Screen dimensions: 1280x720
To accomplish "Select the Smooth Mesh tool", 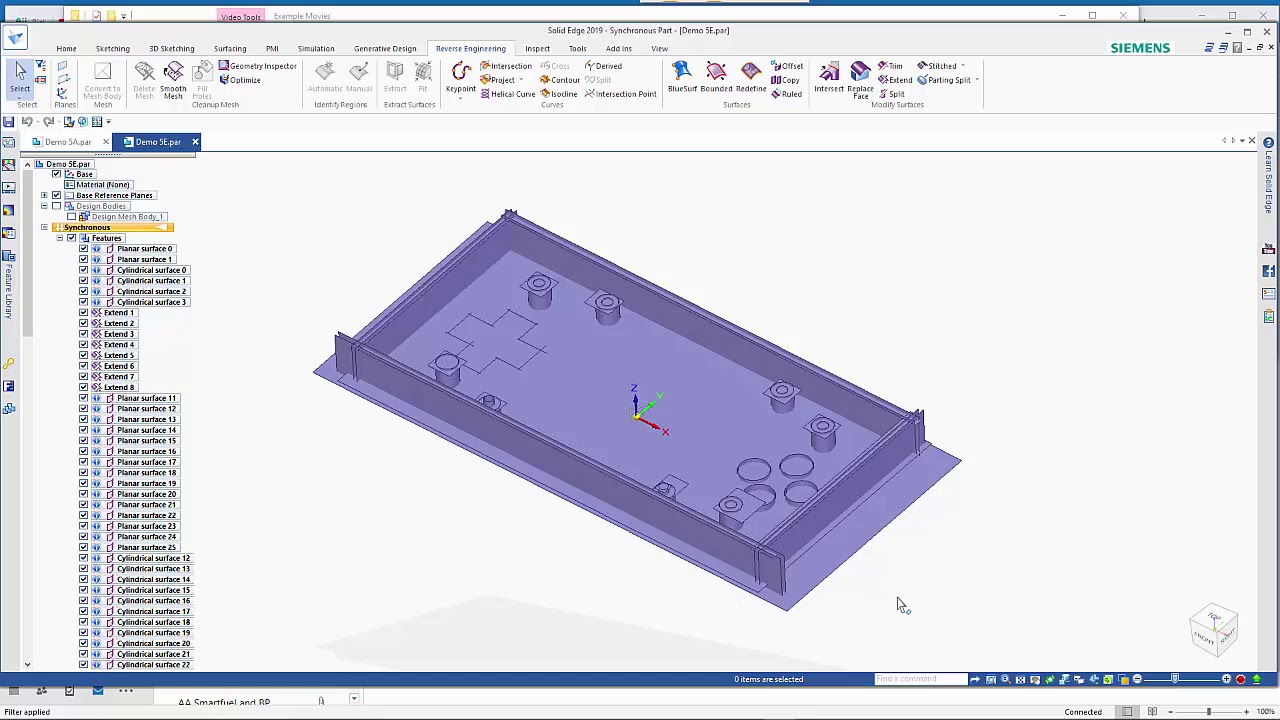I will tap(173, 80).
